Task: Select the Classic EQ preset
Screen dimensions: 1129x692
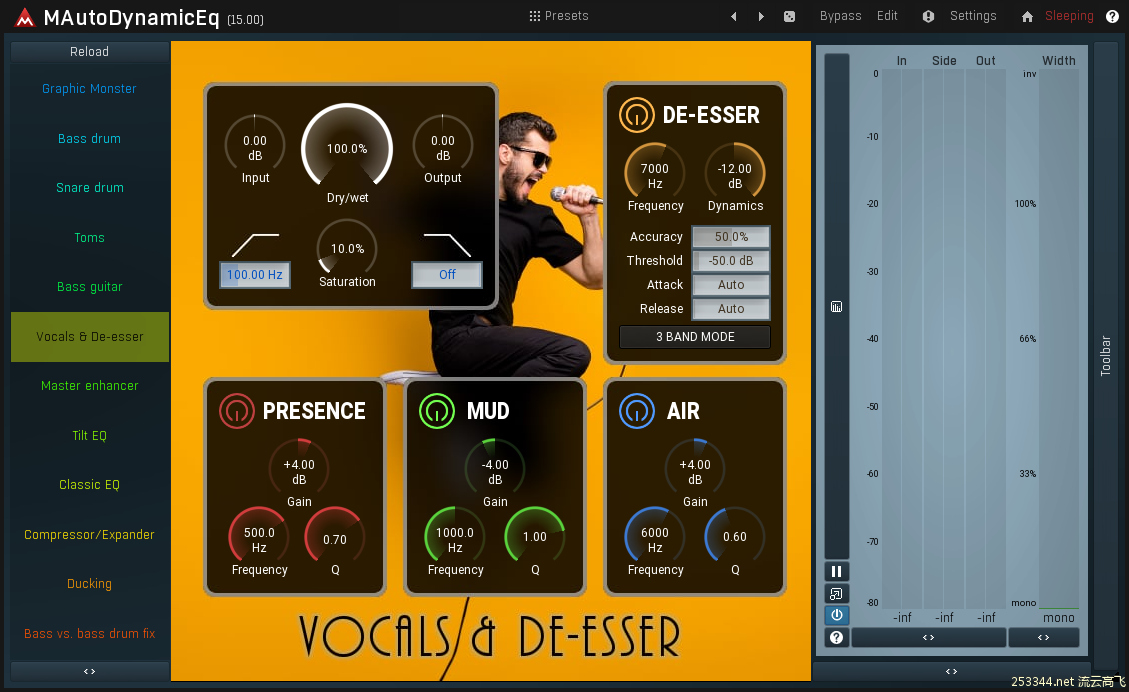Action: [x=89, y=485]
